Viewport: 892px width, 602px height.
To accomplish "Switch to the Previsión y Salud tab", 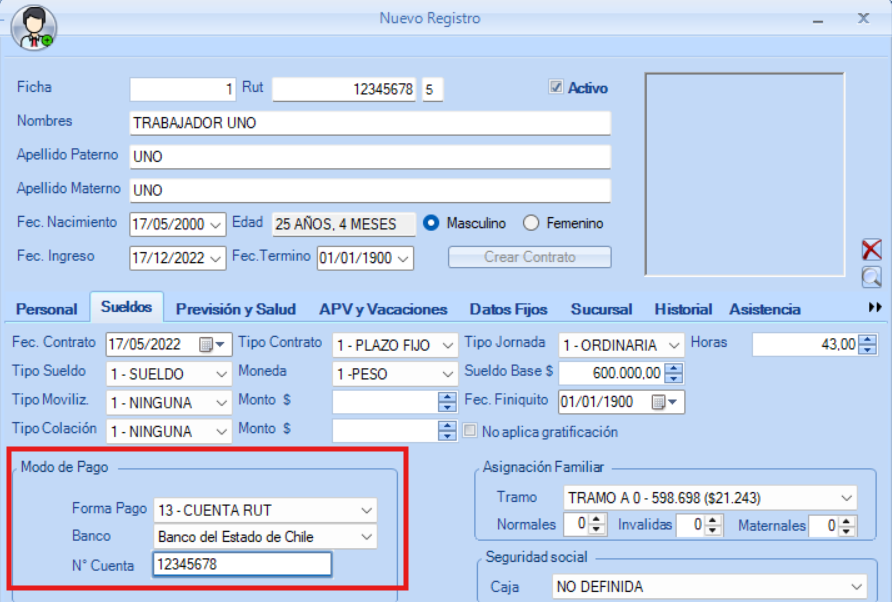I will click(x=234, y=309).
